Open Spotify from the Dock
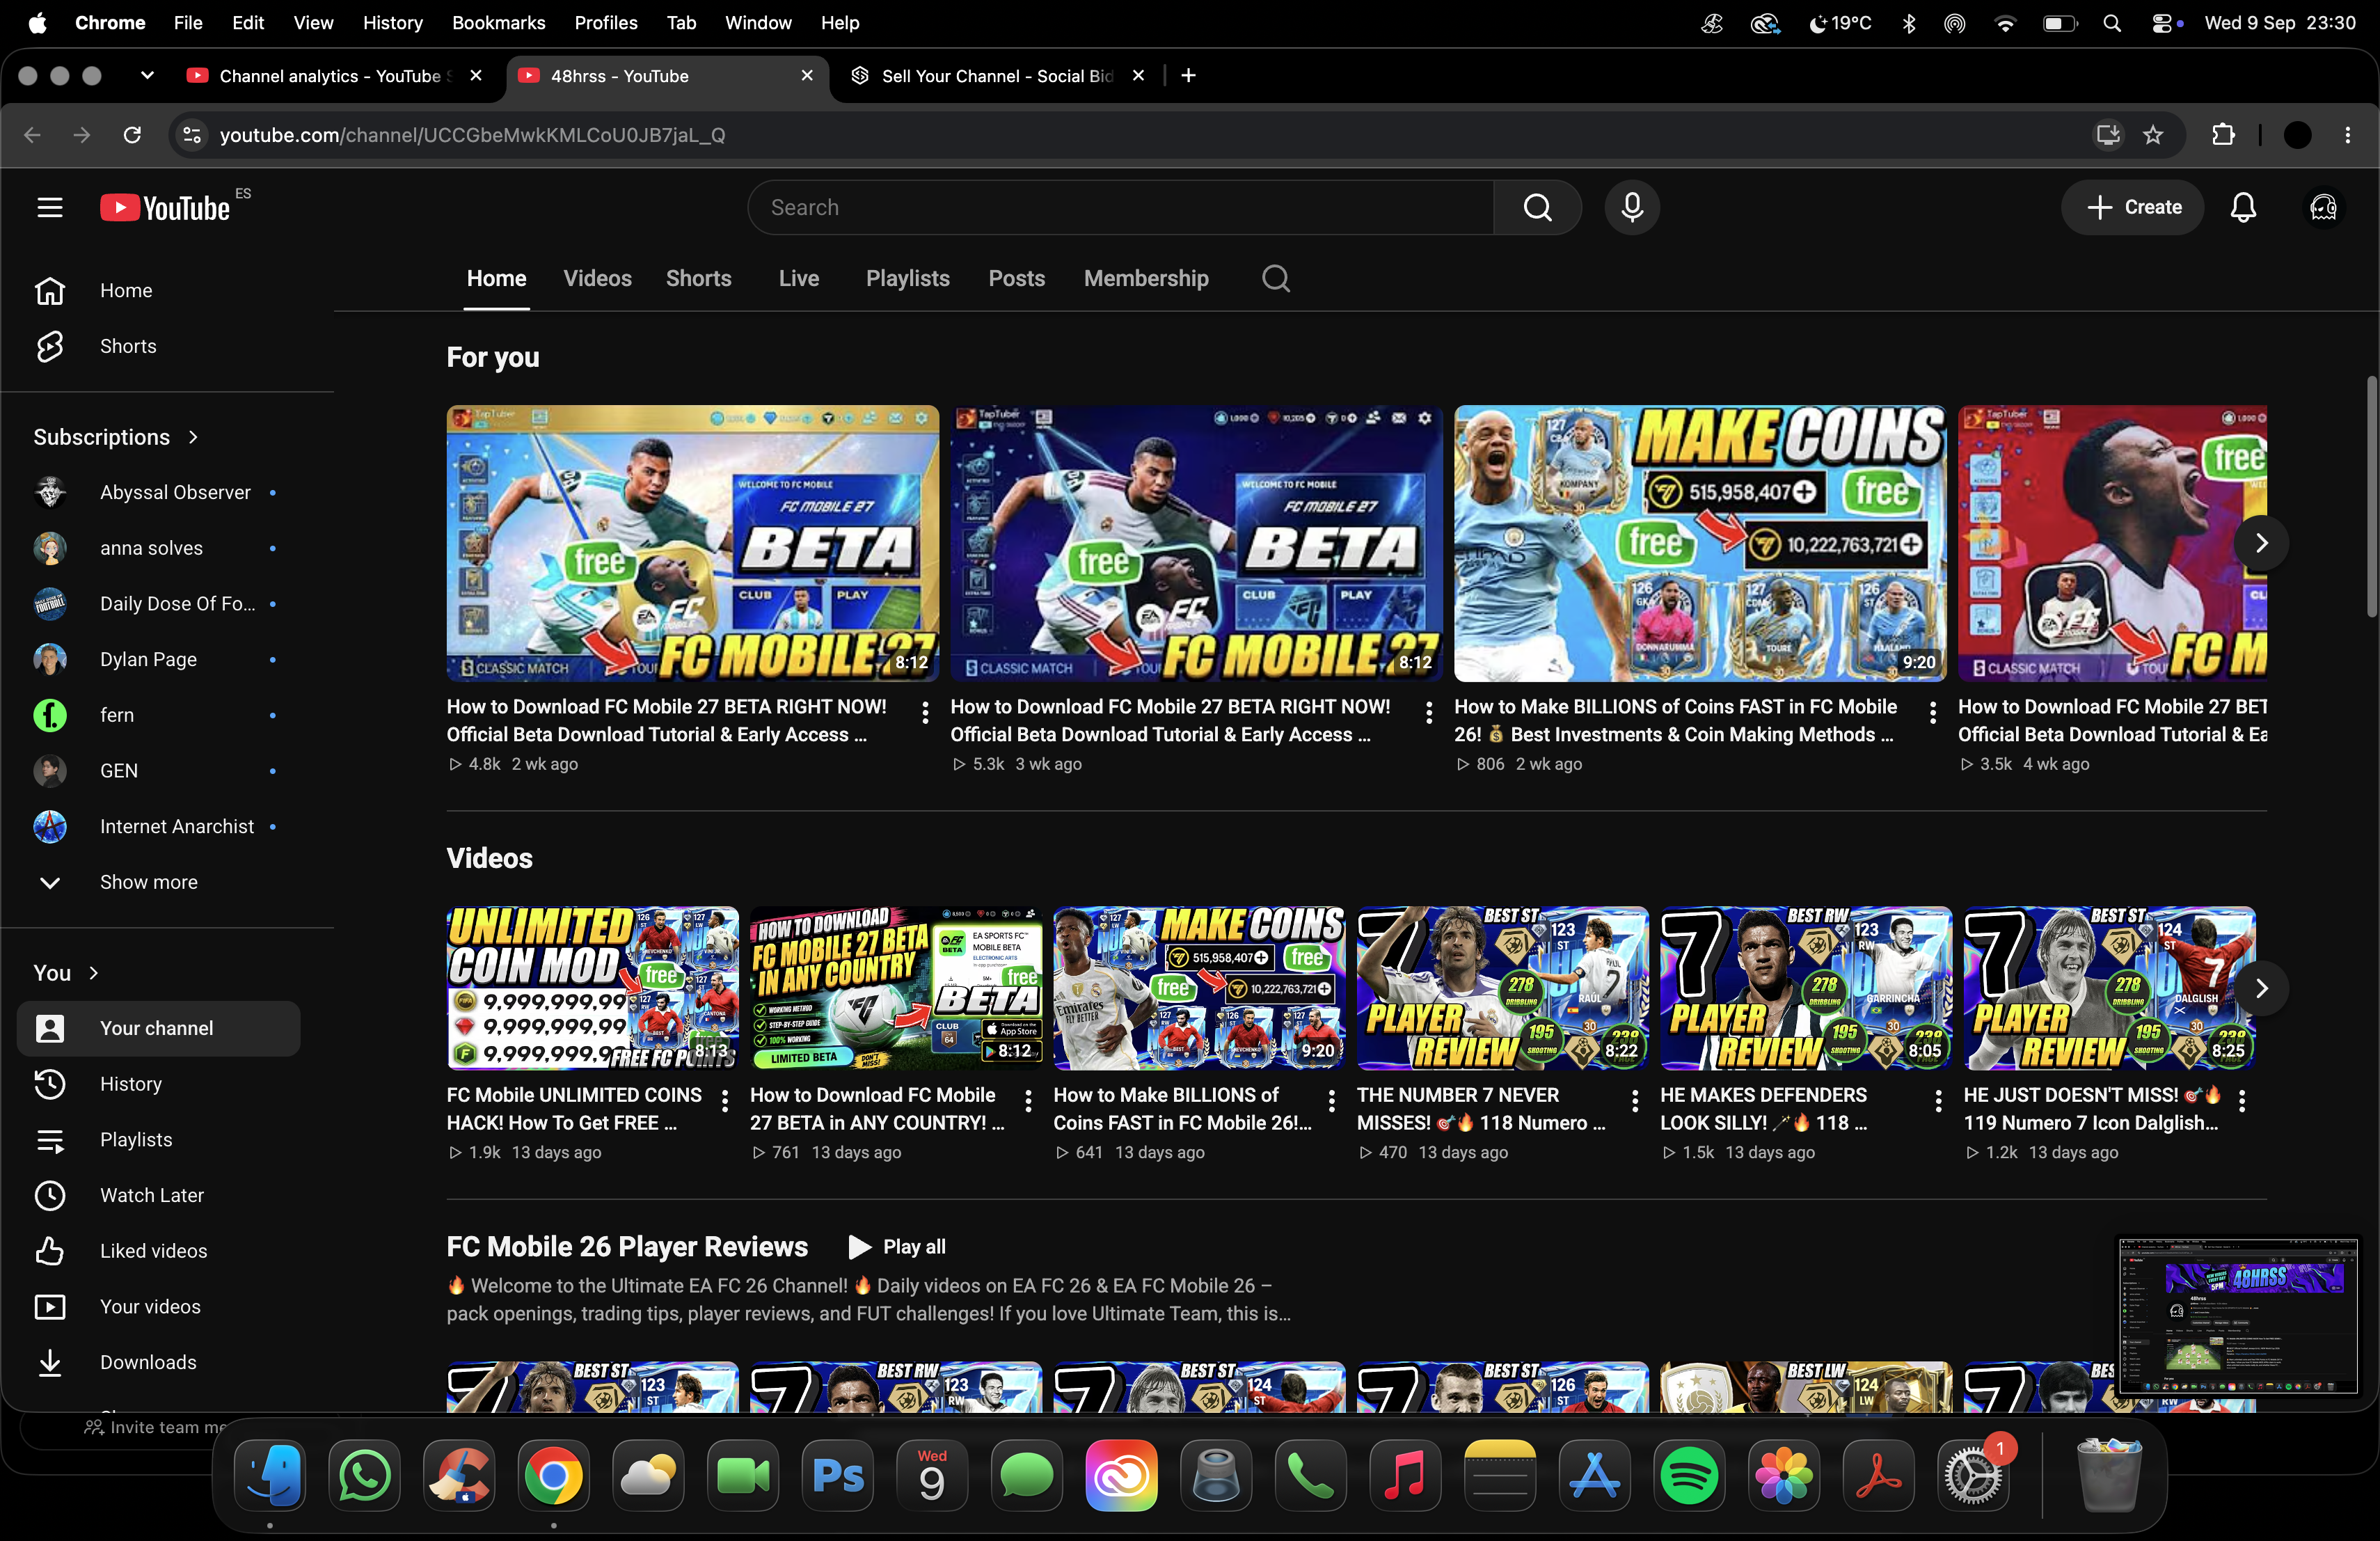 click(1688, 1475)
